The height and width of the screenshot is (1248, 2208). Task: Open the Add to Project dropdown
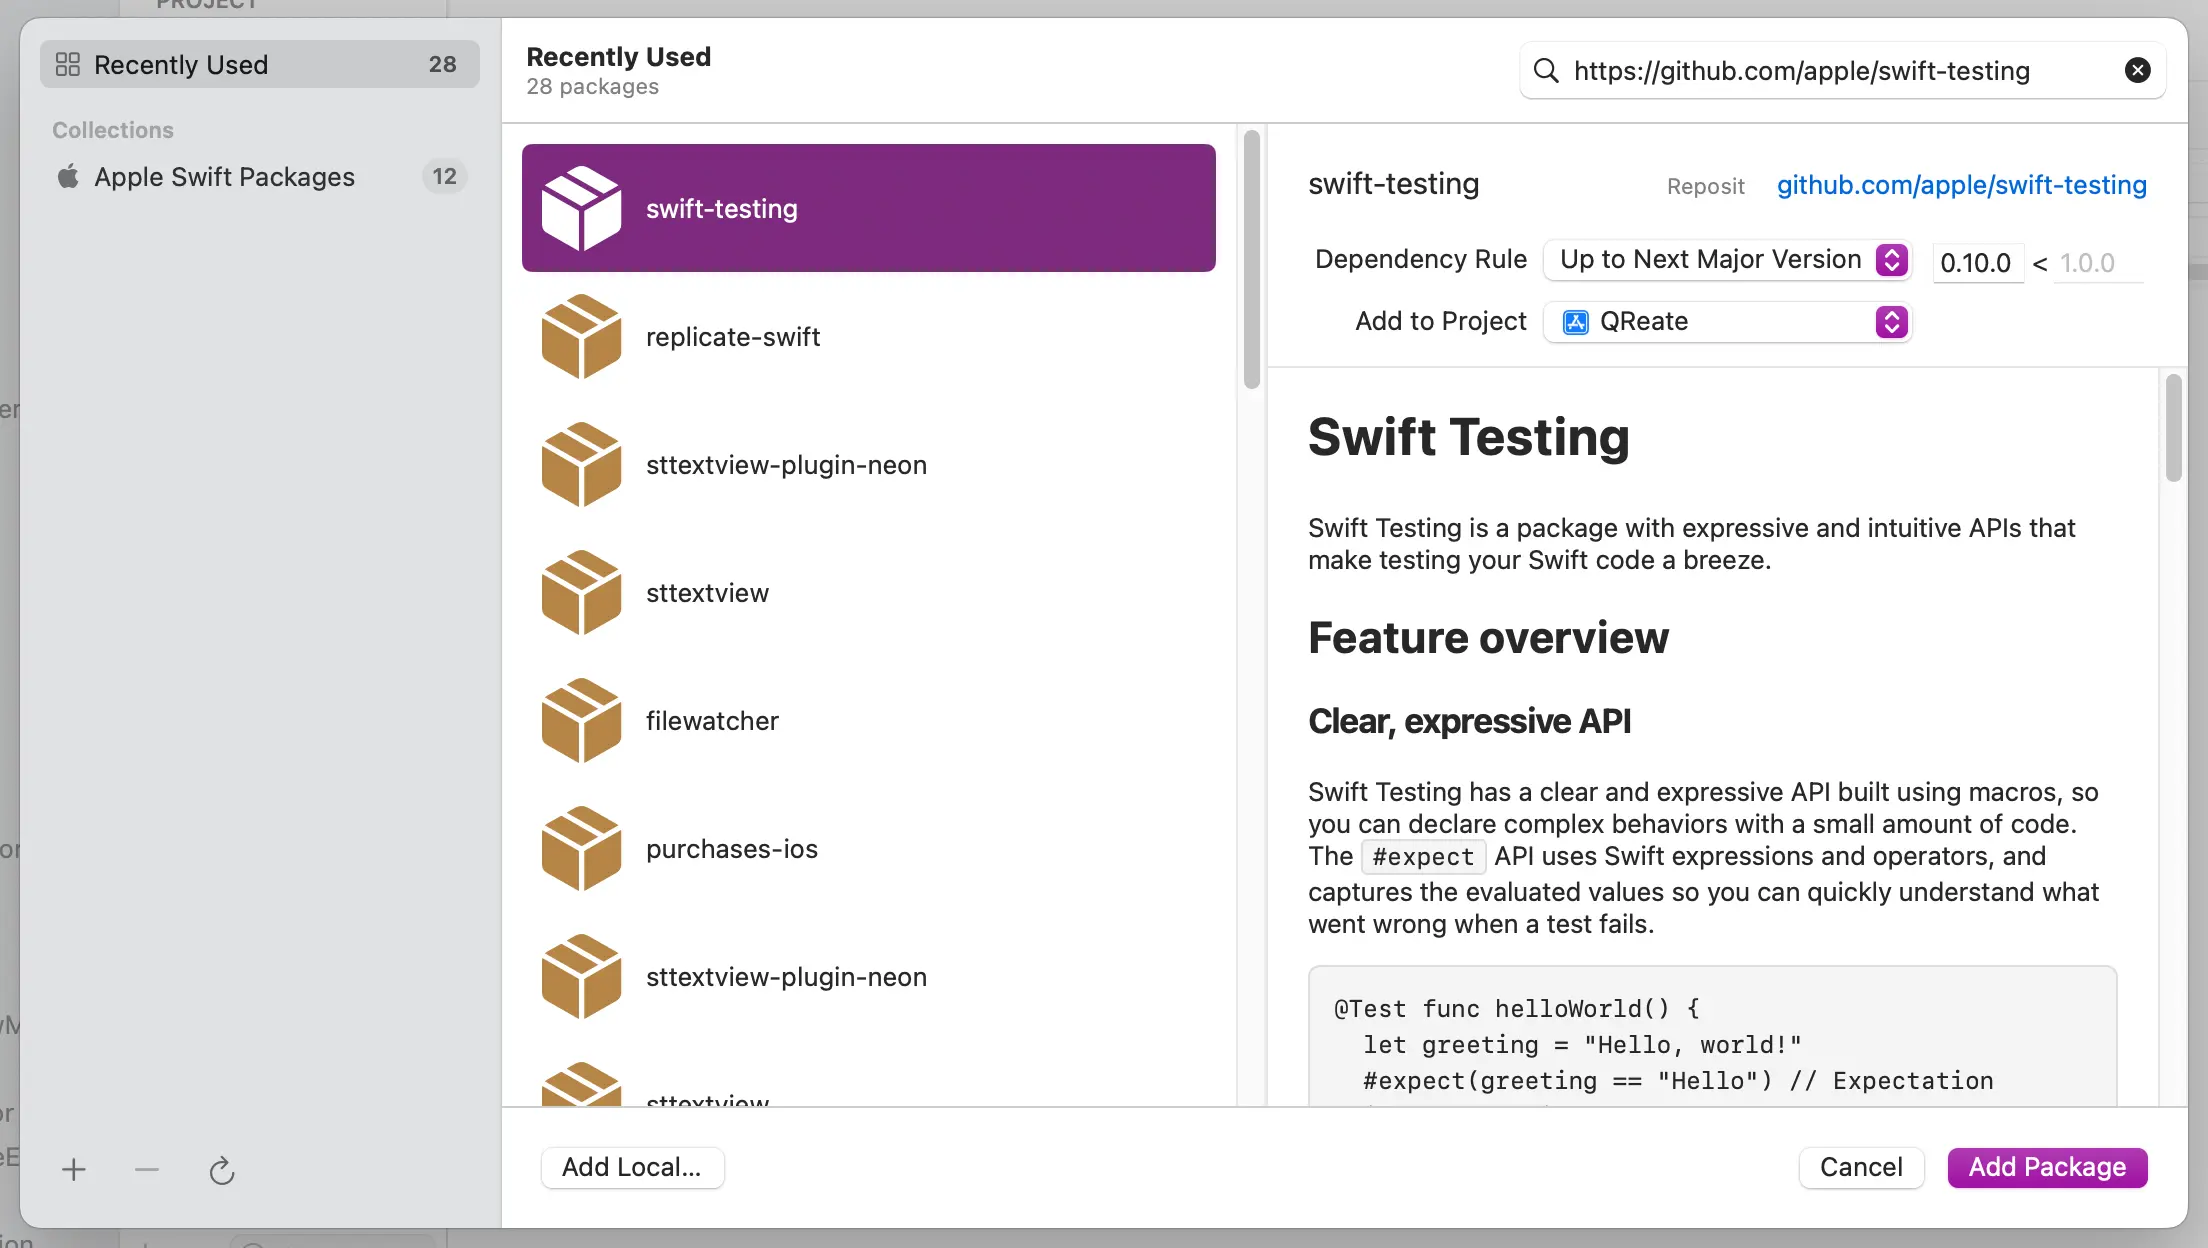pyautogui.click(x=1727, y=322)
